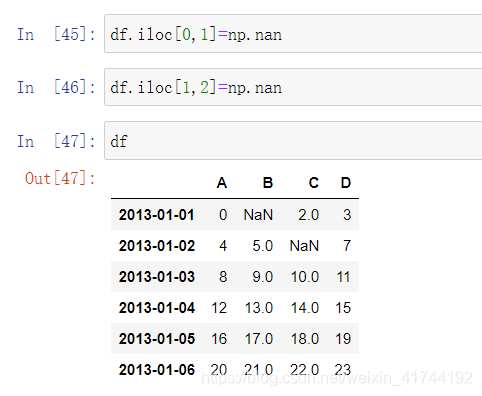
Task: Click the 5.0 cell in the 2013-01-02 row
Action: 263,246
